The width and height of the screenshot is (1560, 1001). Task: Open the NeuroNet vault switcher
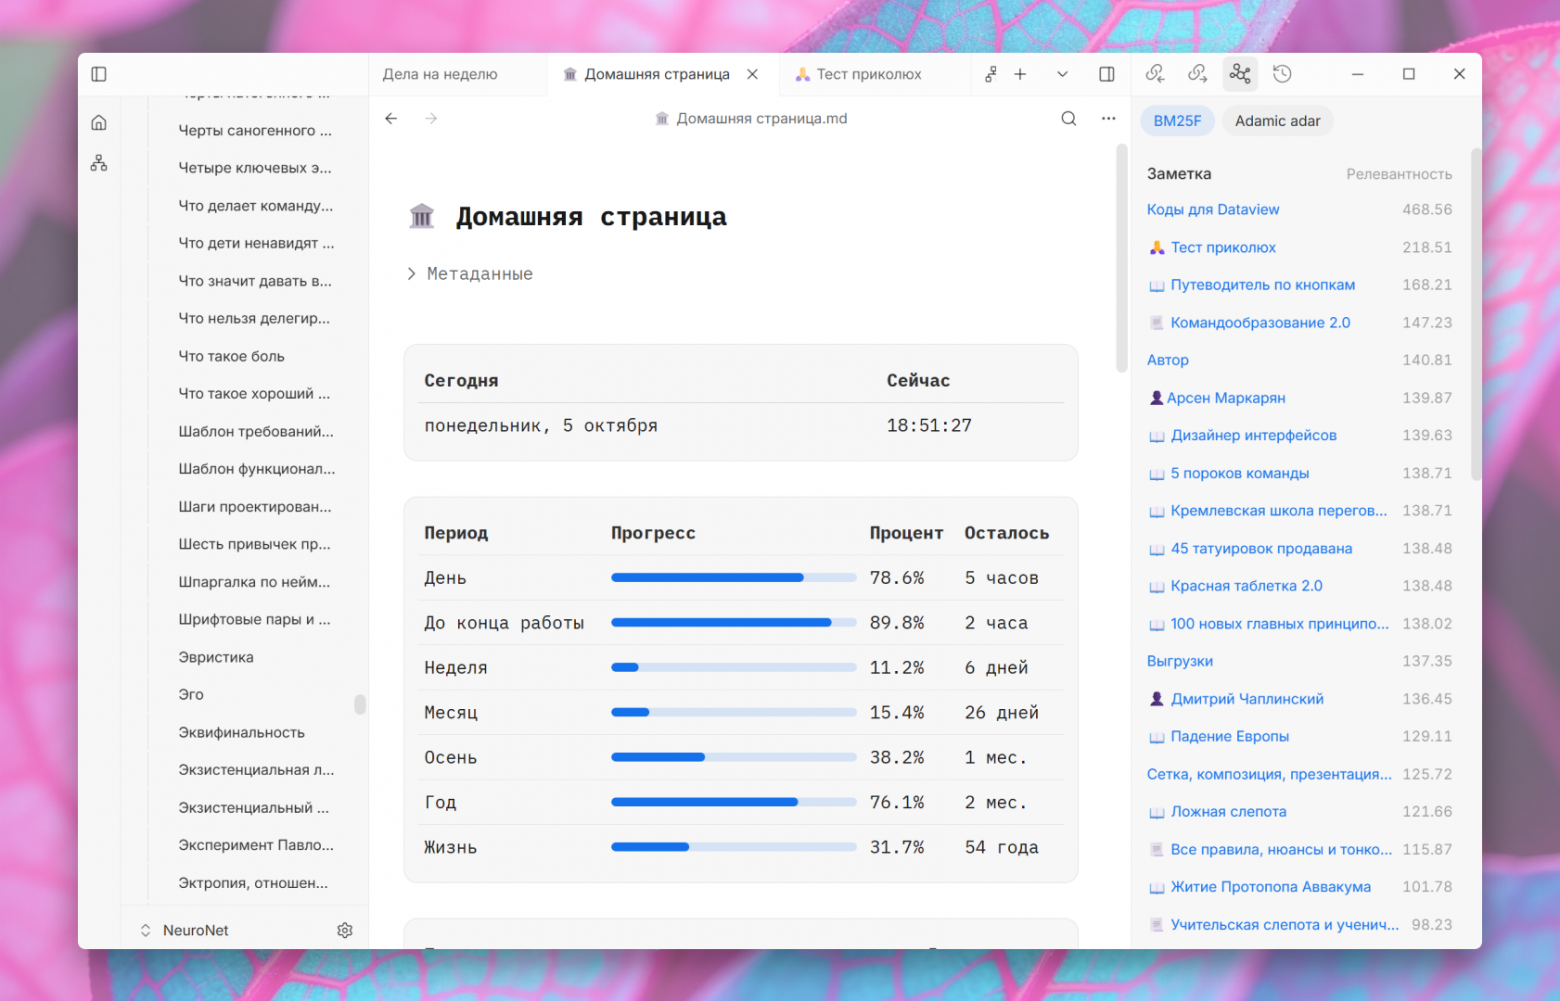click(185, 930)
